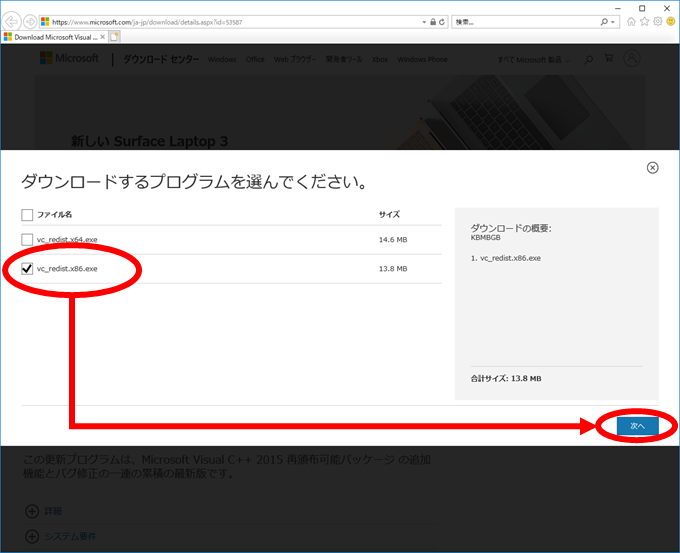
Task: Click the Home icon in browser toolbar
Action: point(631,21)
